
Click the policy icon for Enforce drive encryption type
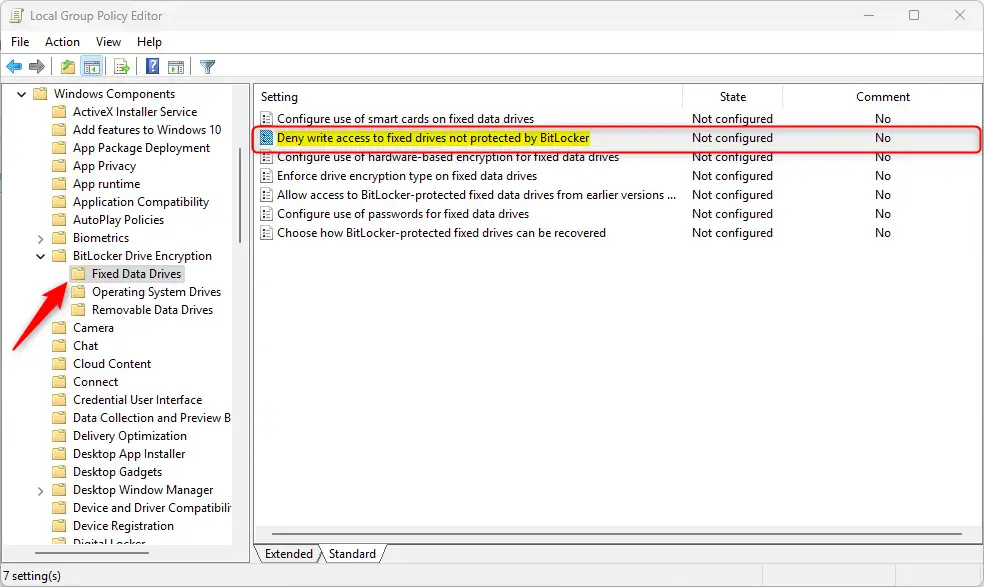click(267, 176)
